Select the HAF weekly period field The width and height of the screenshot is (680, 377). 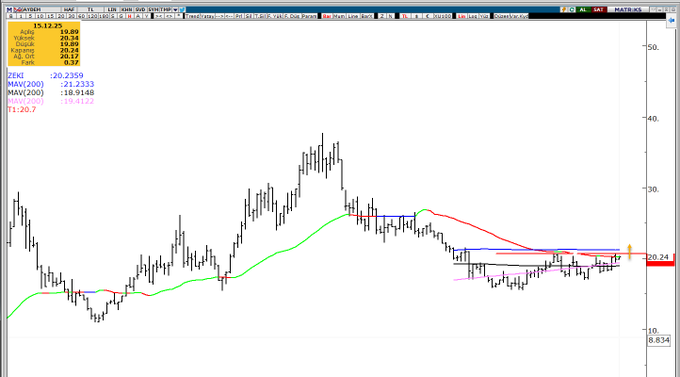point(69,10)
